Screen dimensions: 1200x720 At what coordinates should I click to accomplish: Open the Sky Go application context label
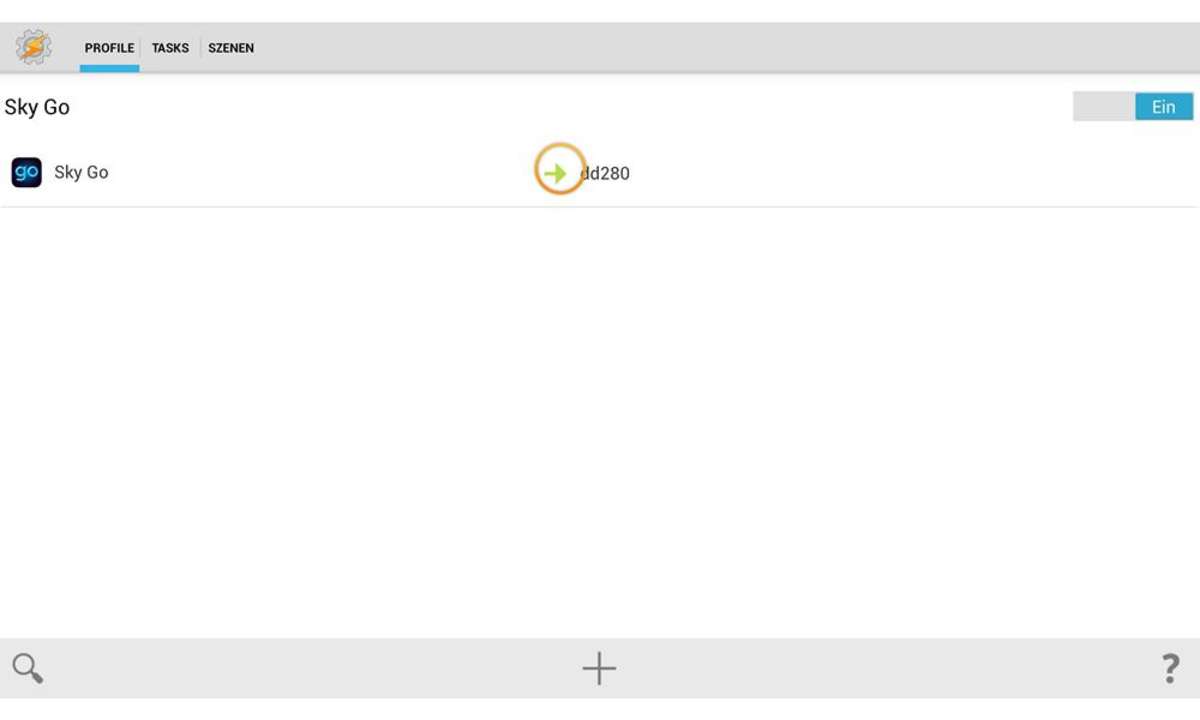[81, 172]
